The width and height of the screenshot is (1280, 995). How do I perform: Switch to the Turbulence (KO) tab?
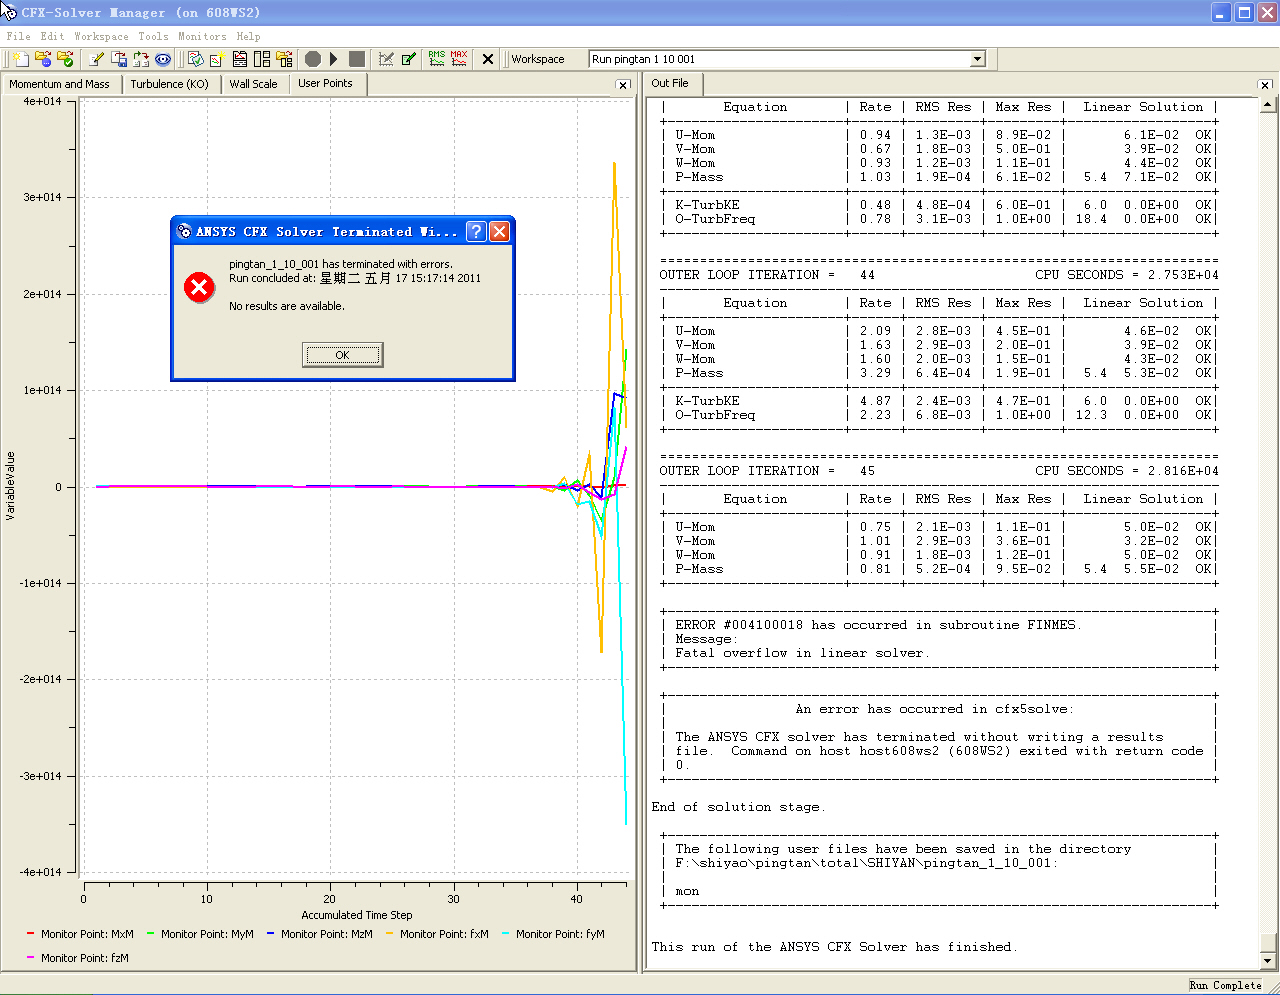click(170, 84)
